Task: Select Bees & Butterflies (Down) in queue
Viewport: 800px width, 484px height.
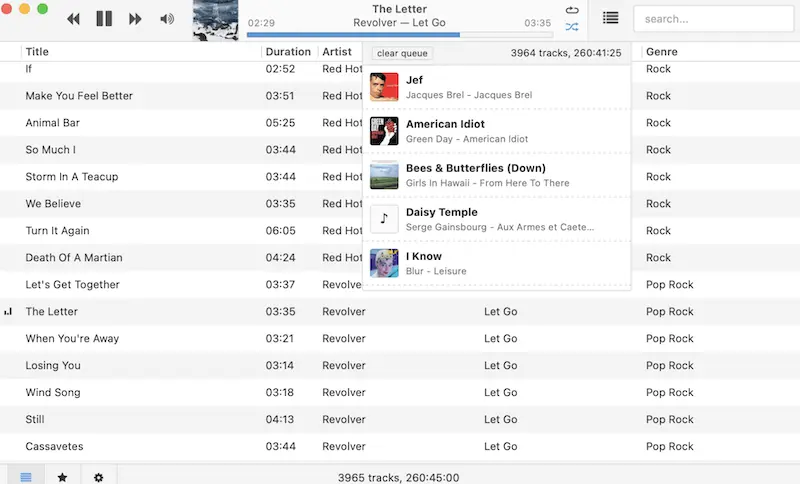Action: [496, 175]
